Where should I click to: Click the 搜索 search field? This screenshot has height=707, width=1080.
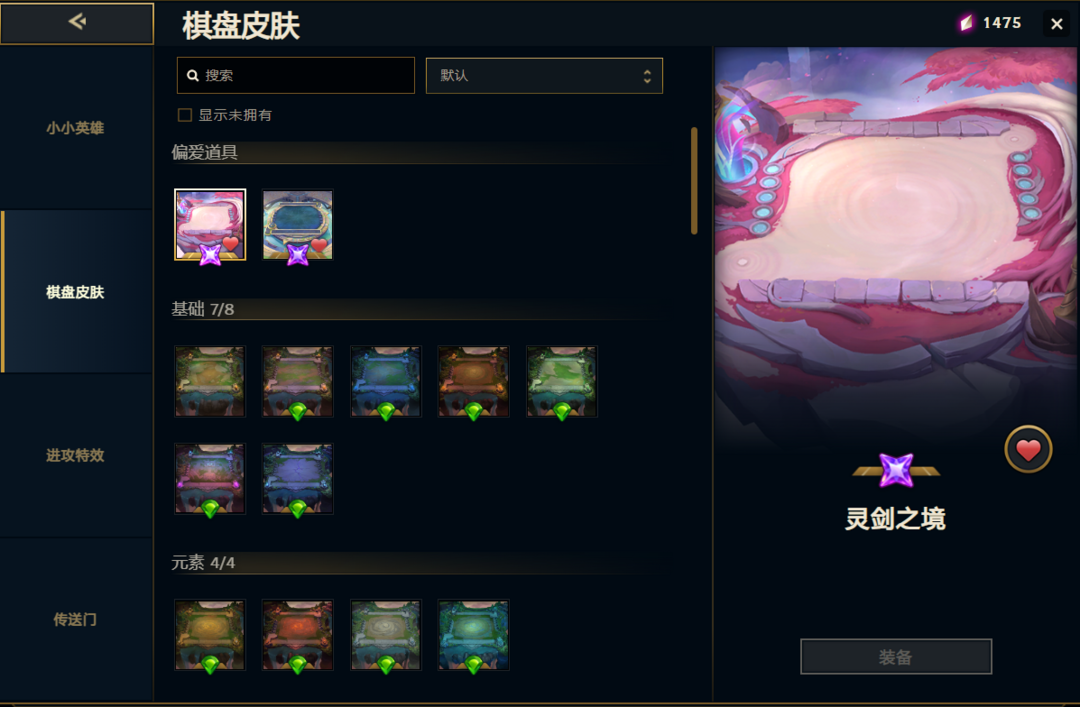(x=296, y=76)
